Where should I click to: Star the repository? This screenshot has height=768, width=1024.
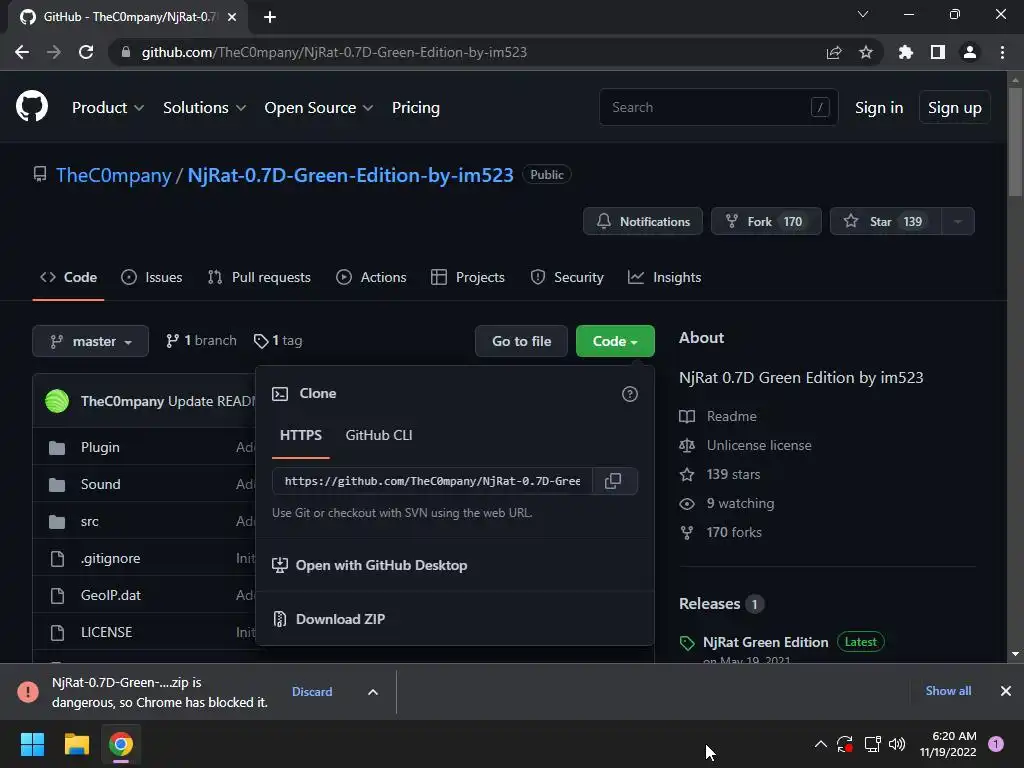tap(886, 221)
